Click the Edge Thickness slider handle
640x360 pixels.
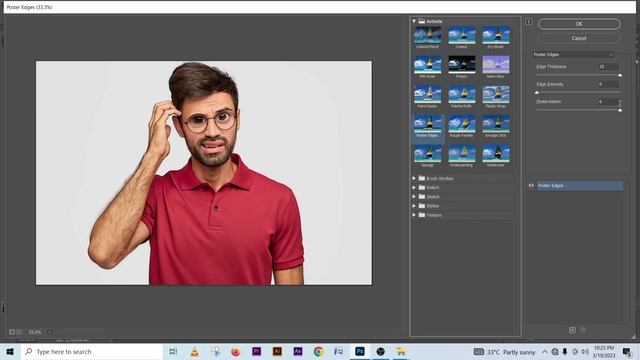click(x=620, y=76)
